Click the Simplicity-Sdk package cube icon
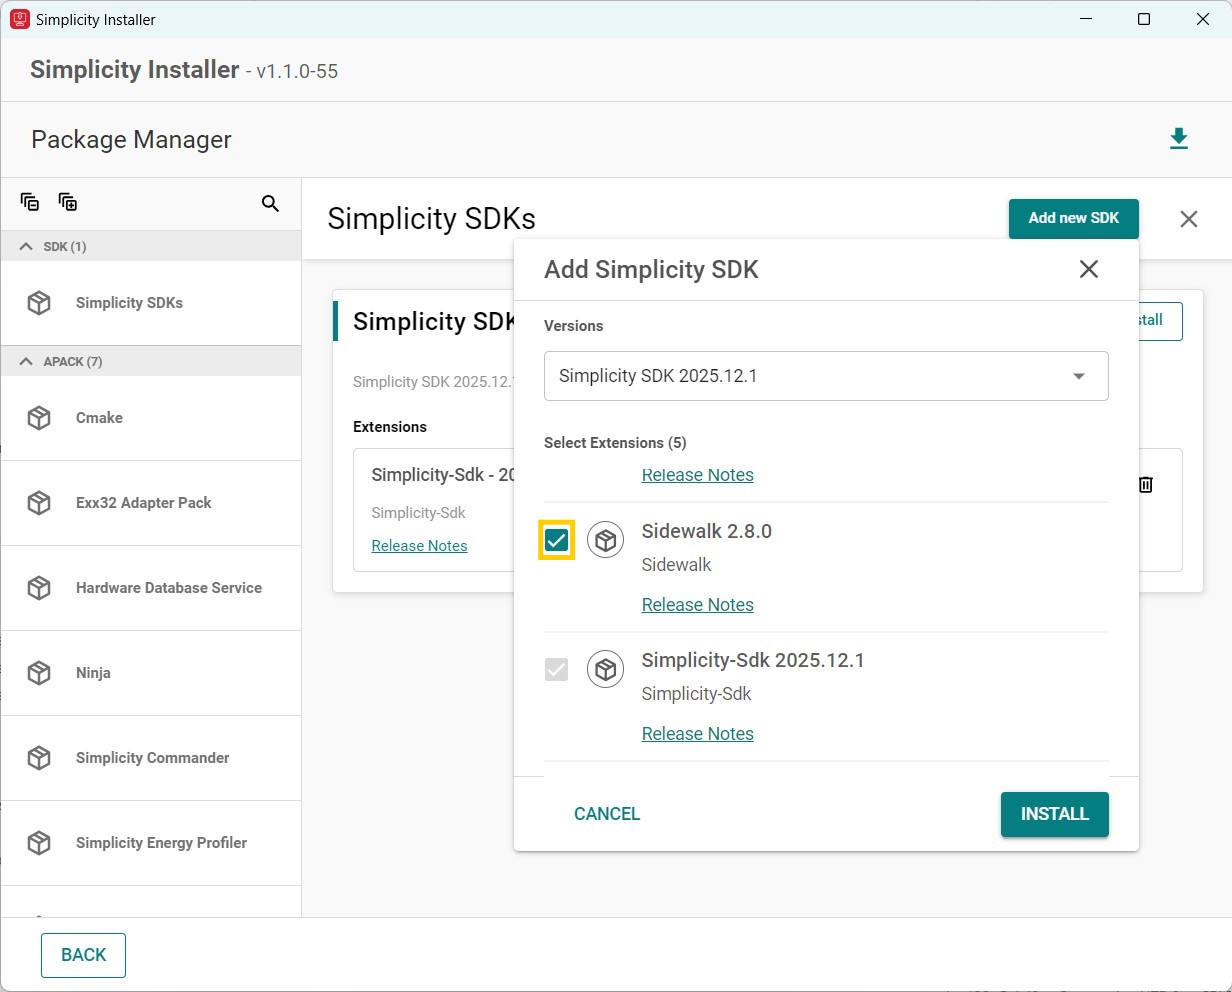1232x992 pixels. click(606, 669)
